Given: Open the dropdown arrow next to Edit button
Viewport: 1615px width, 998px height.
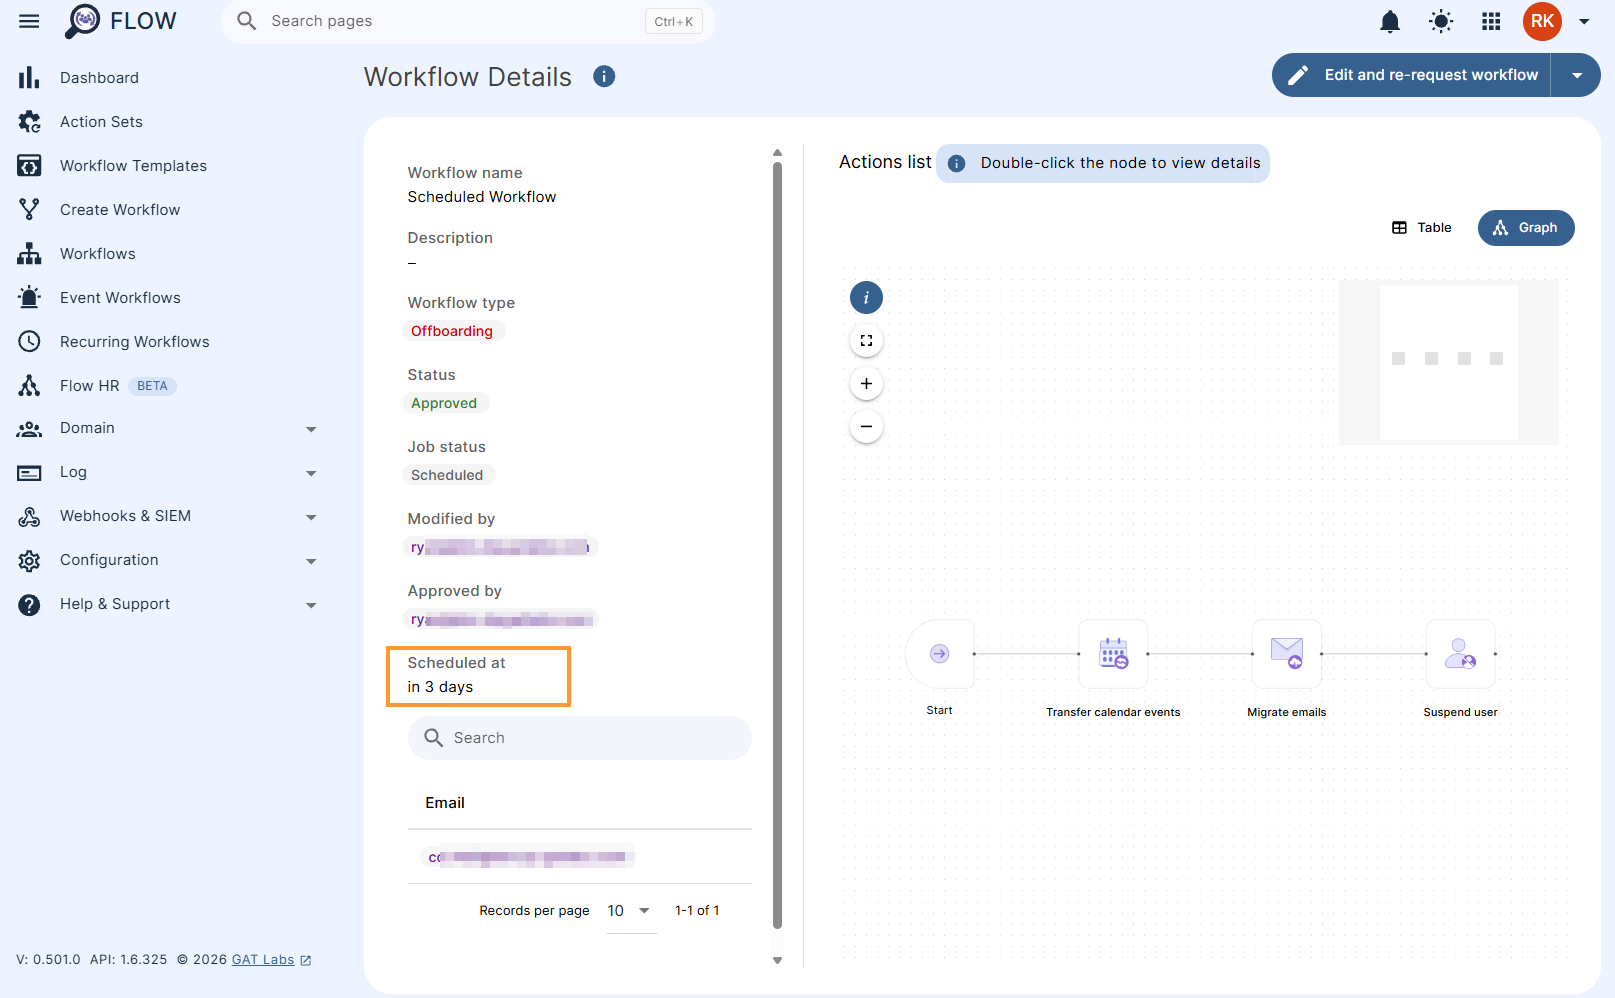Looking at the screenshot, I should point(1576,75).
